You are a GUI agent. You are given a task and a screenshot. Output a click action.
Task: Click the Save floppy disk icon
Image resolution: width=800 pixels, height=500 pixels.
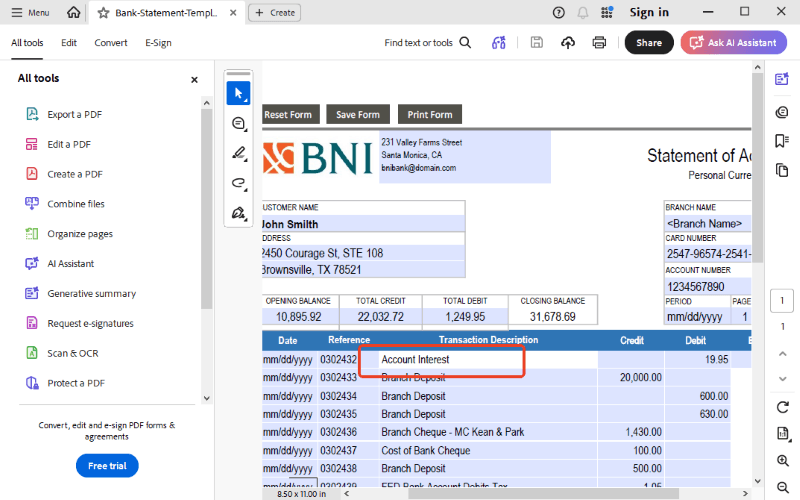537,43
